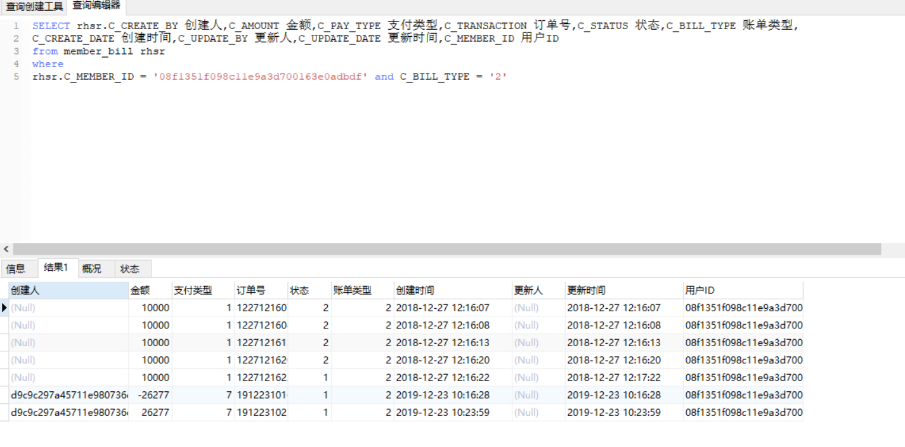Select the -26277 amount cell

[x=152, y=394]
